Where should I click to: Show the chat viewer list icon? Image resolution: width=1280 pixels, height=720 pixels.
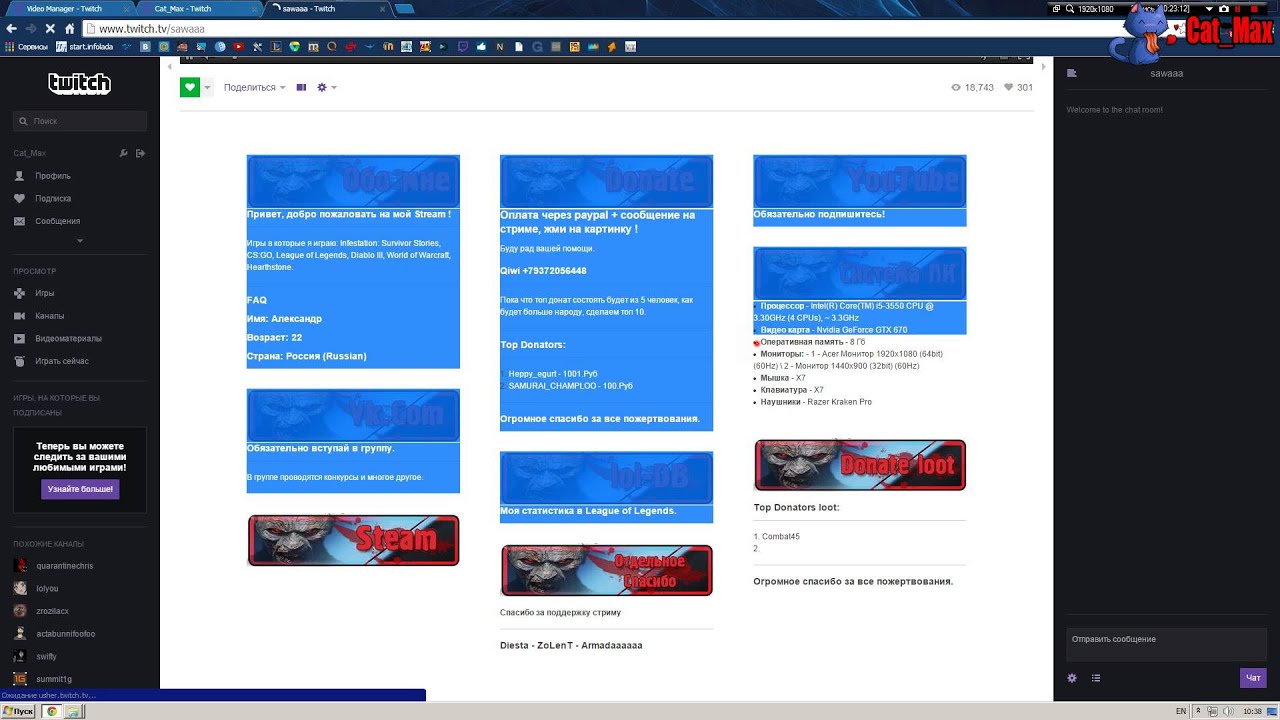coord(1096,678)
